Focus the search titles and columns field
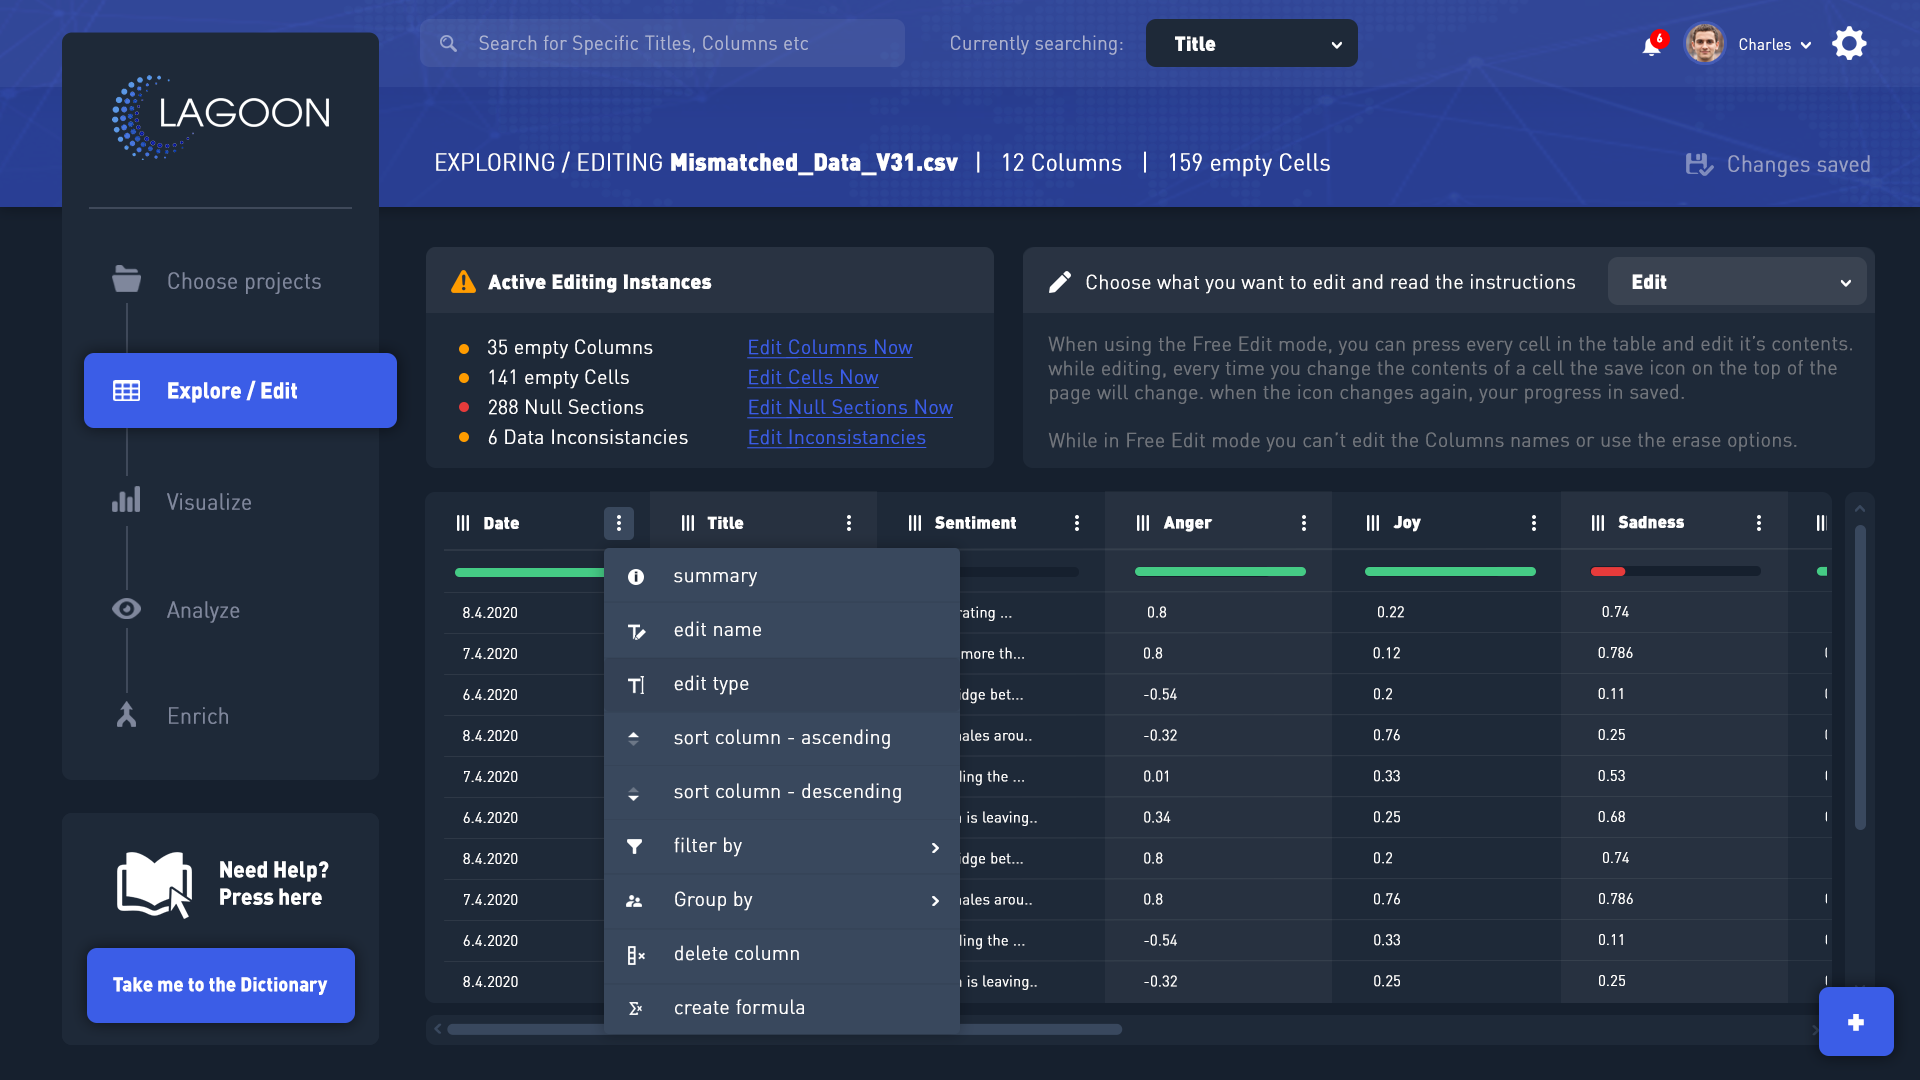Image resolution: width=1920 pixels, height=1080 pixels. pyautogui.click(x=662, y=44)
